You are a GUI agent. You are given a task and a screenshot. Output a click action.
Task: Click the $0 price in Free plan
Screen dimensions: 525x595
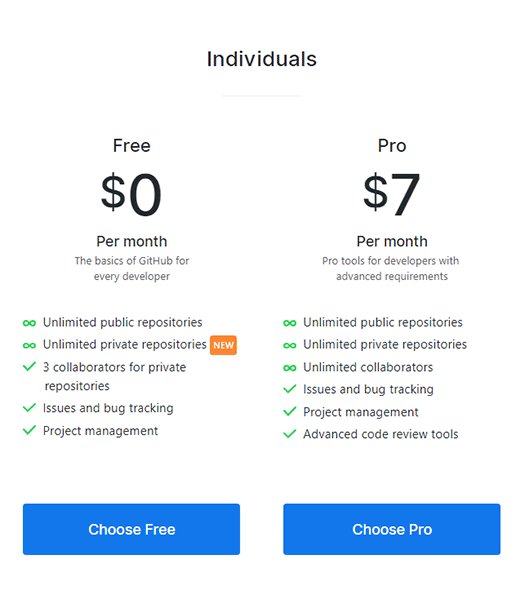[131, 194]
